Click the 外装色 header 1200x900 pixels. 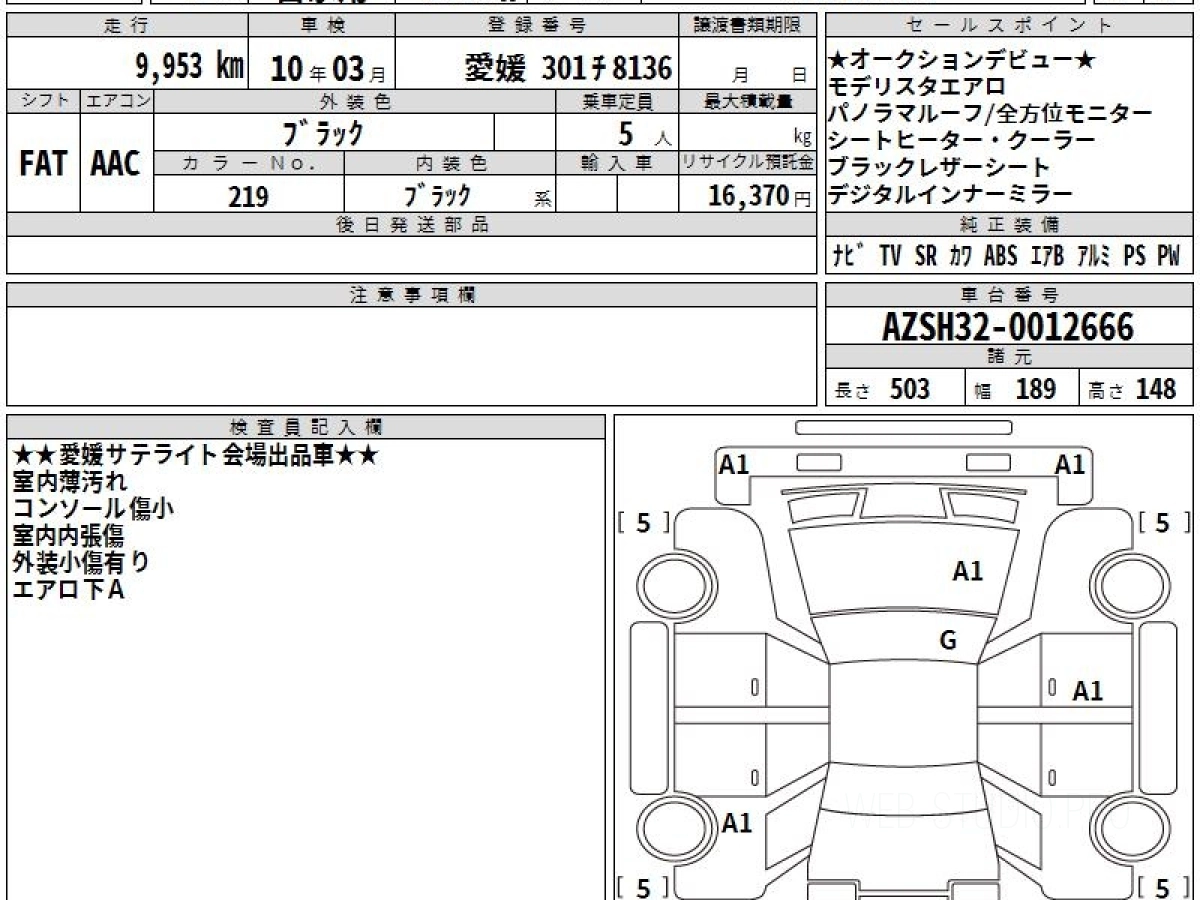coord(355,101)
